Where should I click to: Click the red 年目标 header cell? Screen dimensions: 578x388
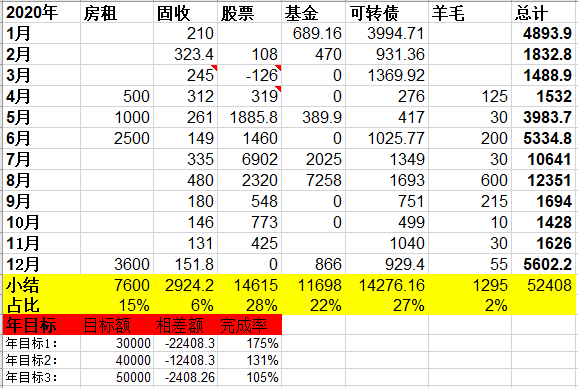pos(42,325)
